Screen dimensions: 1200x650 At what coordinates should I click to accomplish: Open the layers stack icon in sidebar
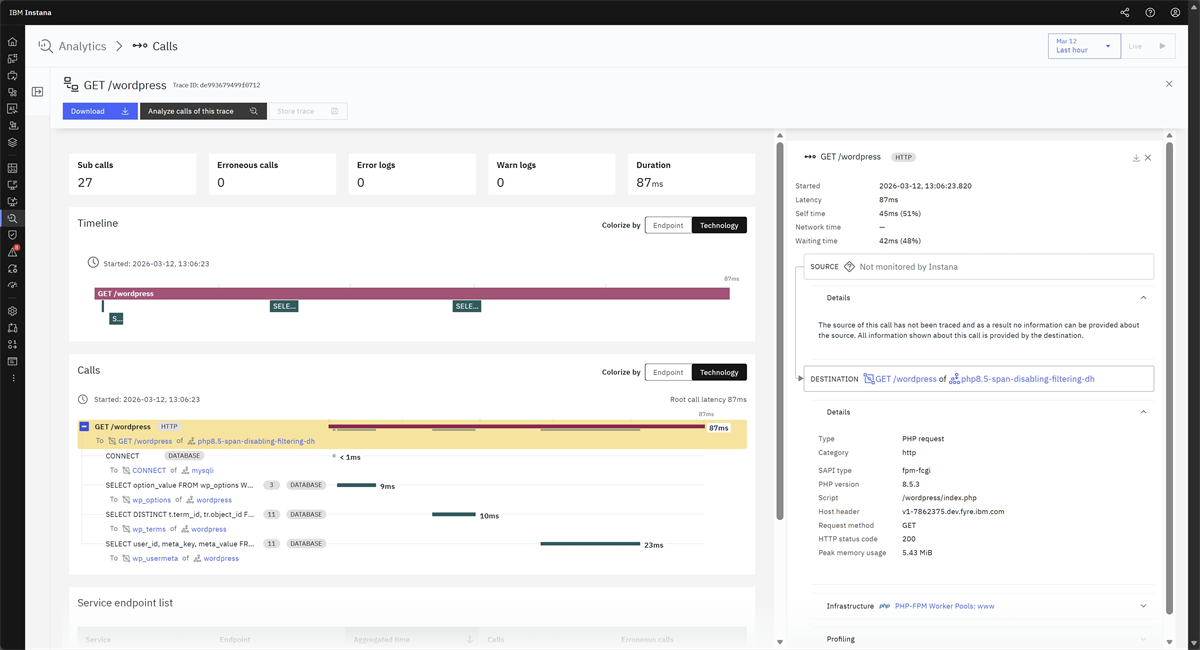12,142
